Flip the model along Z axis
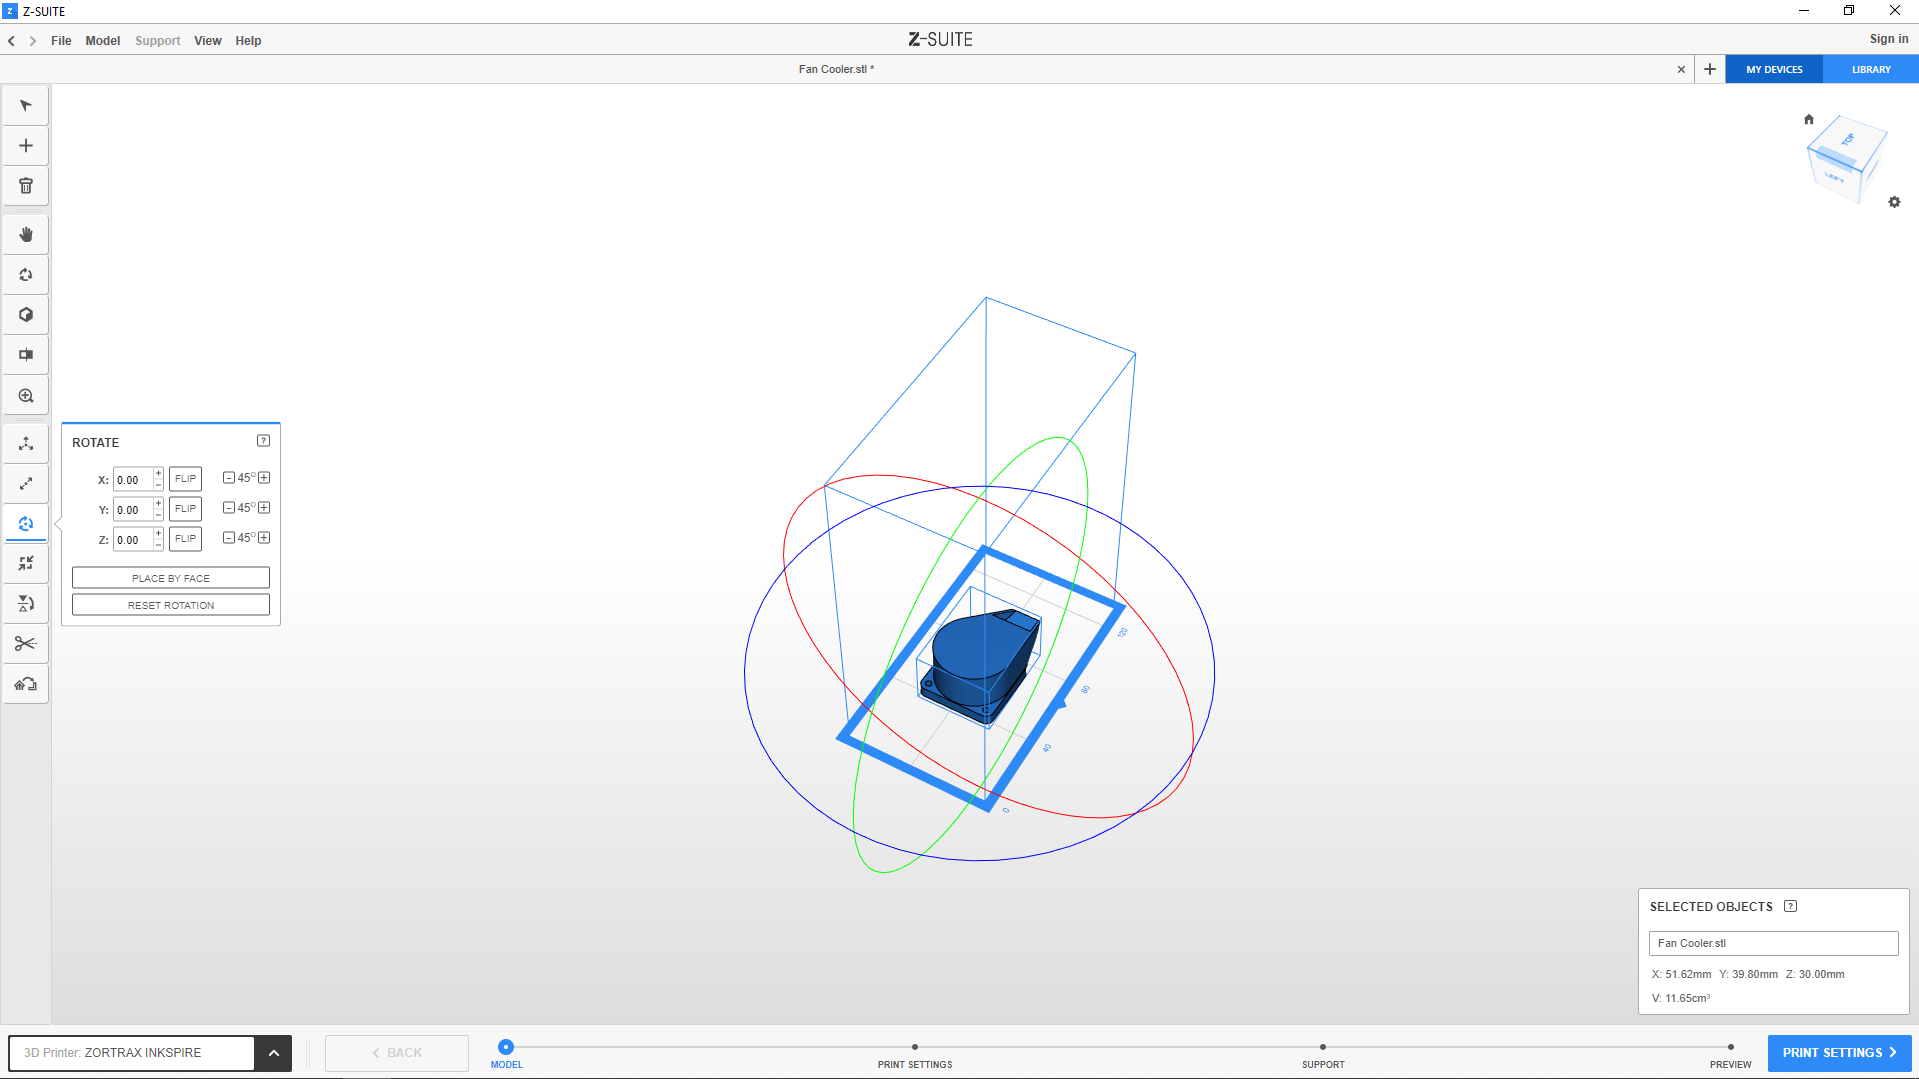The height and width of the screenshot is (1079, 1919). click(185, 539)
